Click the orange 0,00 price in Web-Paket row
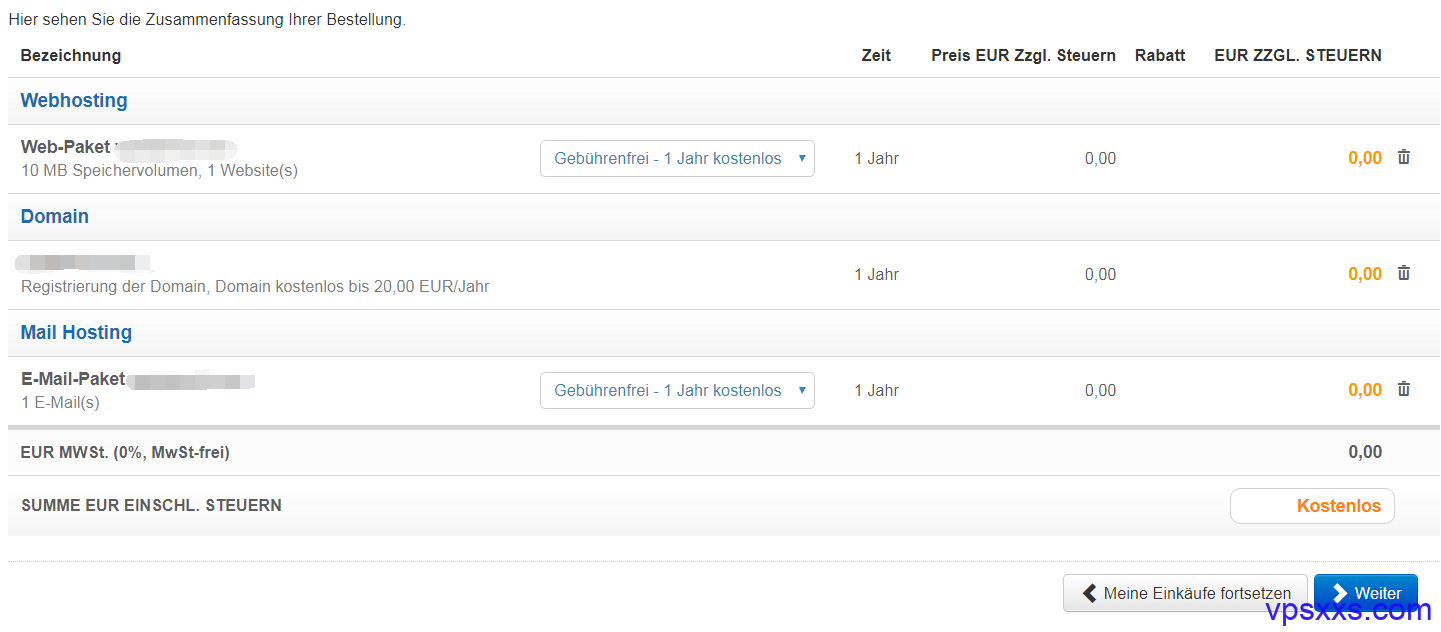 click(x=1365, y=158)
